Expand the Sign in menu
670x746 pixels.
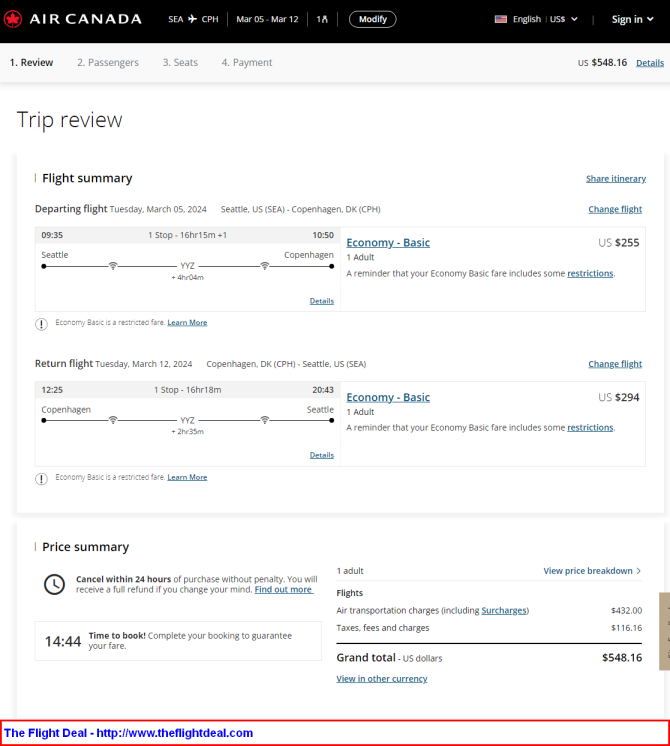coord(632,20)
